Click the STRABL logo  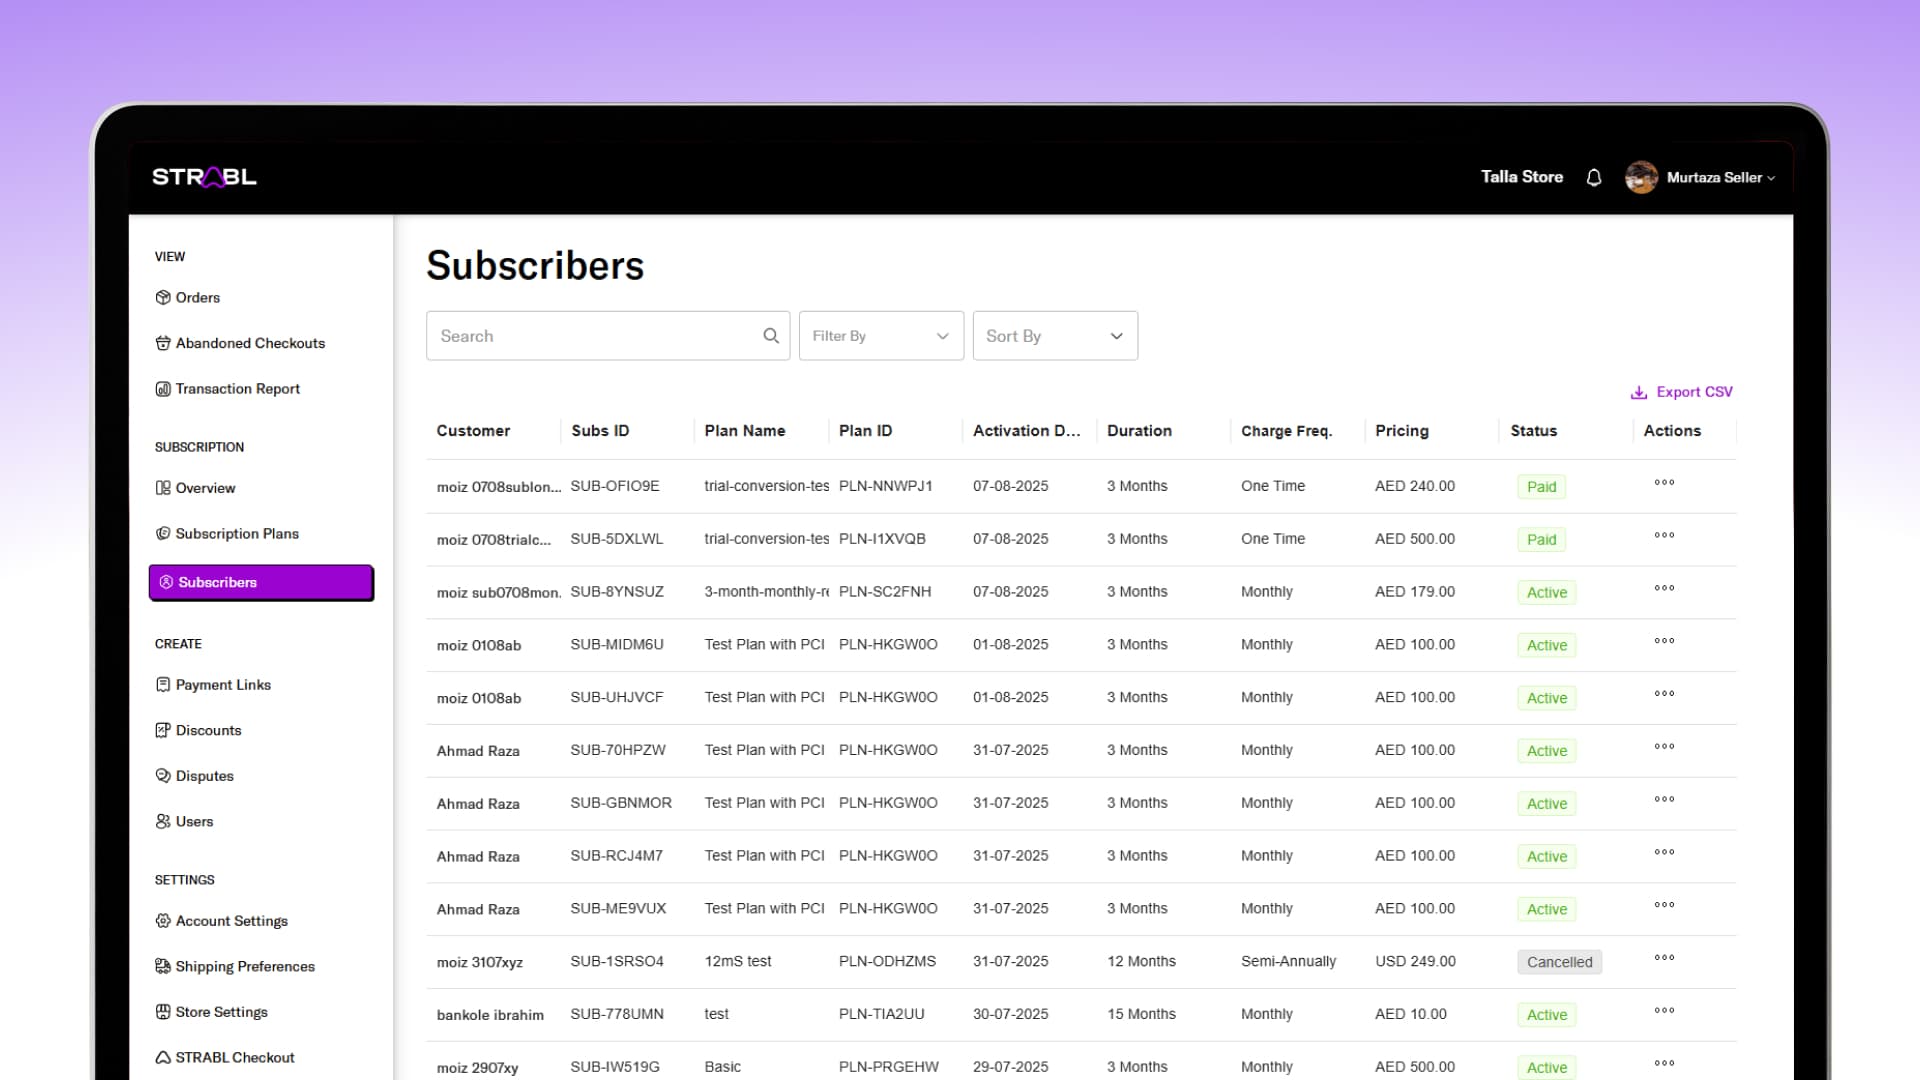click(204, 177)
